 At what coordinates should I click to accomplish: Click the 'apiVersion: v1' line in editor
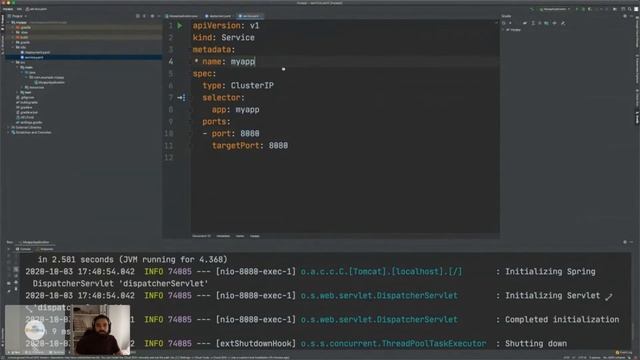[226, 25]
